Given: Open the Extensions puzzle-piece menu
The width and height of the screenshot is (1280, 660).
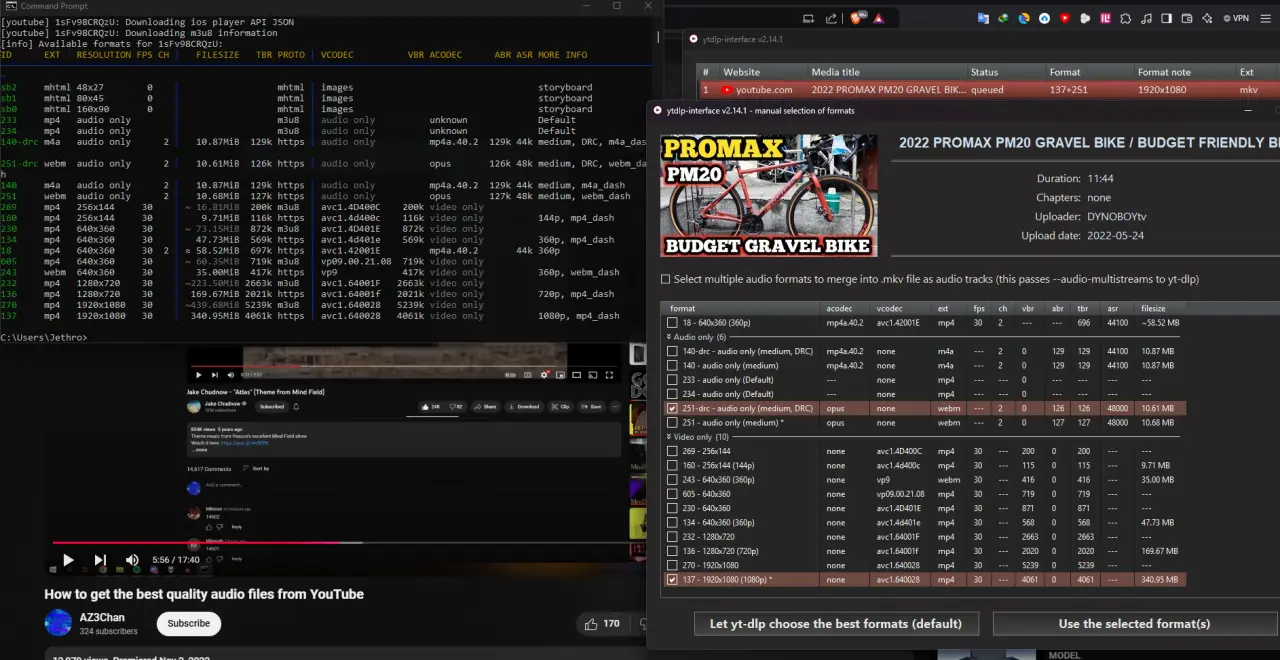Looking at the screenshot, I should click(1126, 18).
